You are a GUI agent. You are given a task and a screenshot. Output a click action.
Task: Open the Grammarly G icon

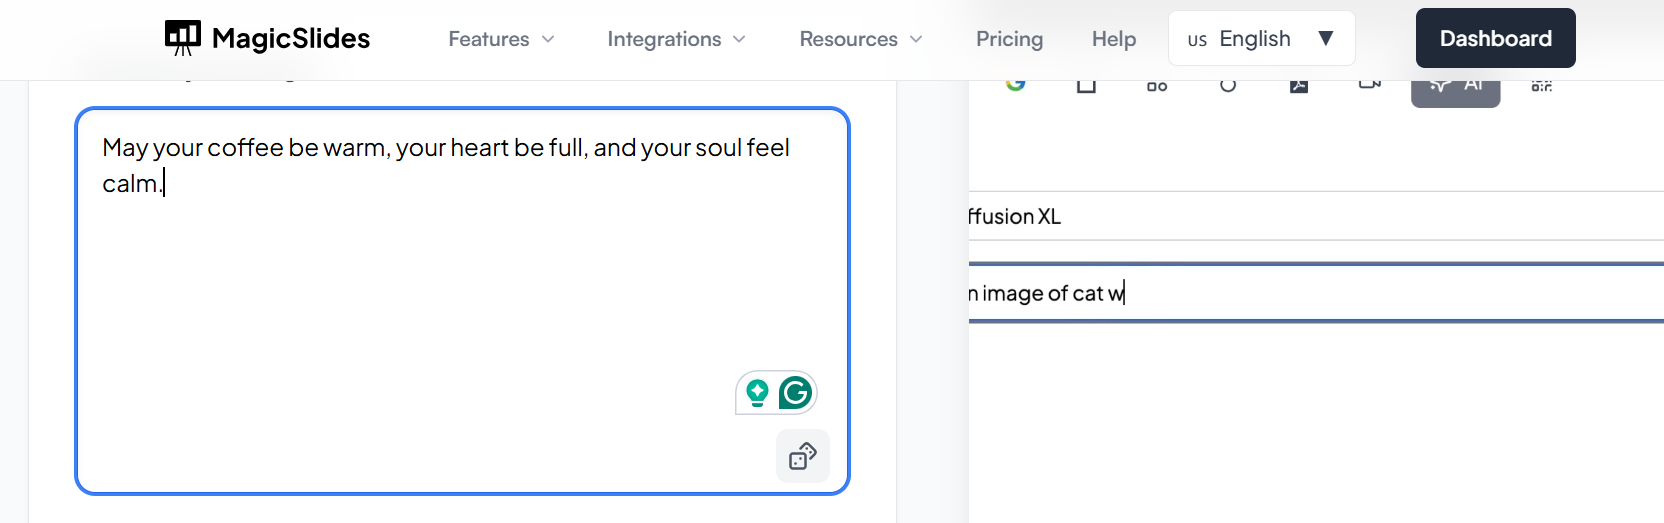795,393
